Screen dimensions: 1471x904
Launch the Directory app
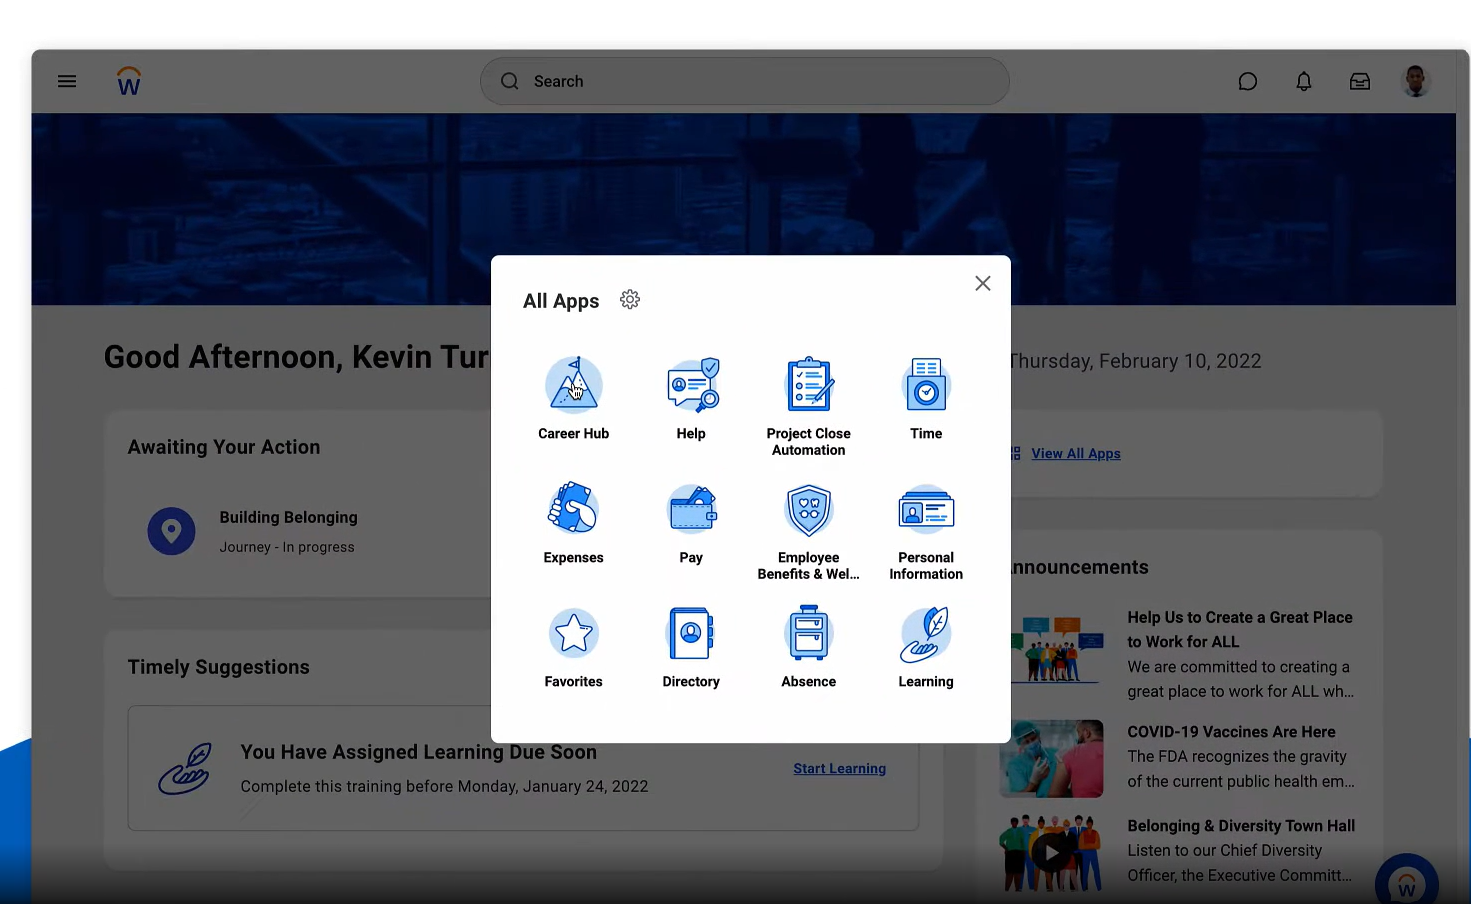pos(691,634)
